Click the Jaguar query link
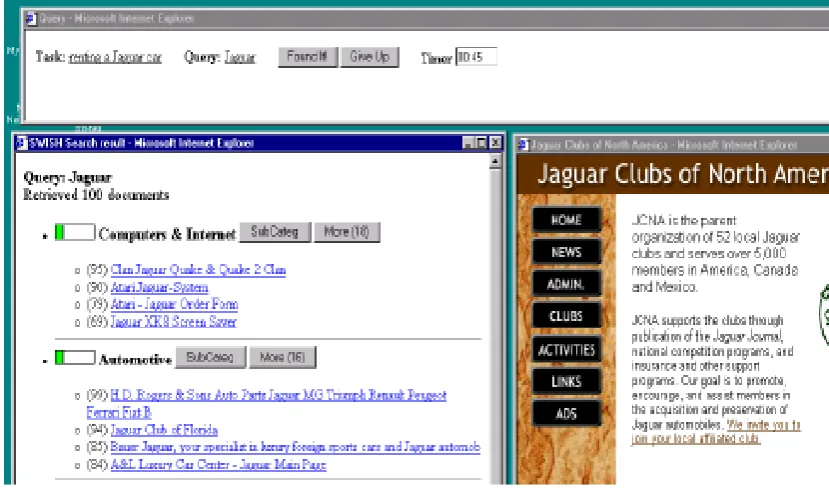 (240, 57)
